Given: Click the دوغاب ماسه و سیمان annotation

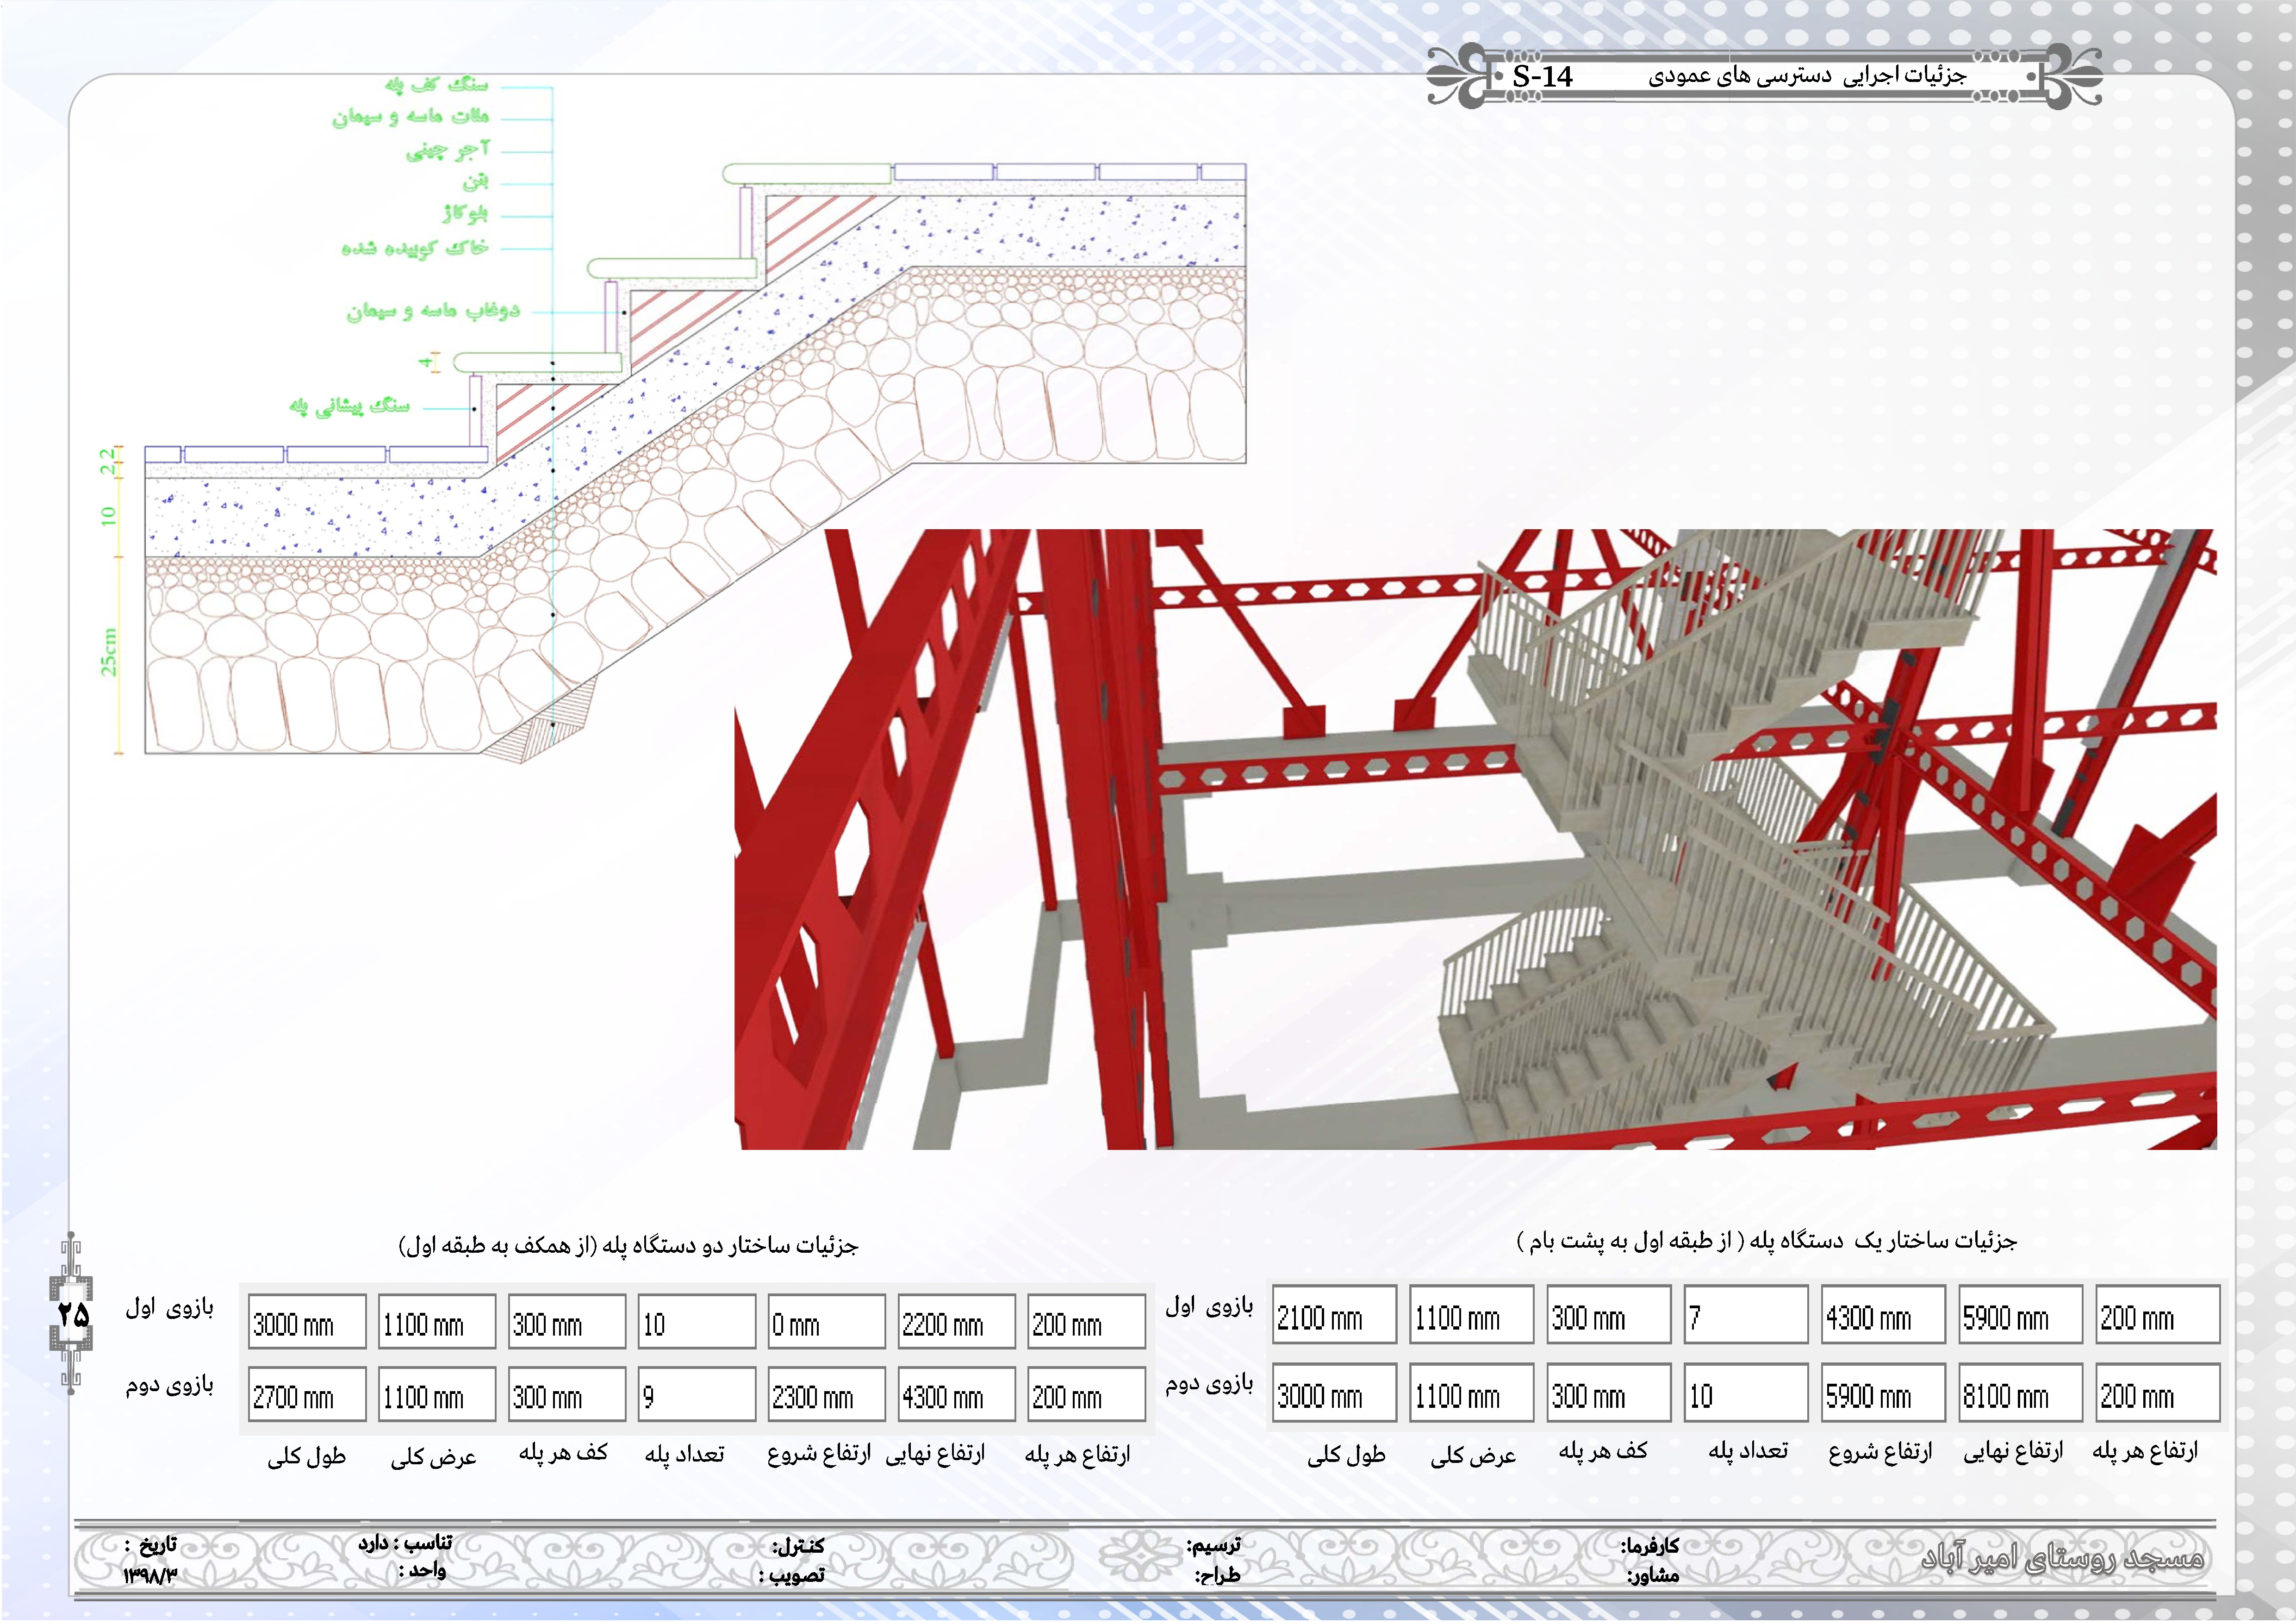Looking at the screenshot, I should (433, 311).
